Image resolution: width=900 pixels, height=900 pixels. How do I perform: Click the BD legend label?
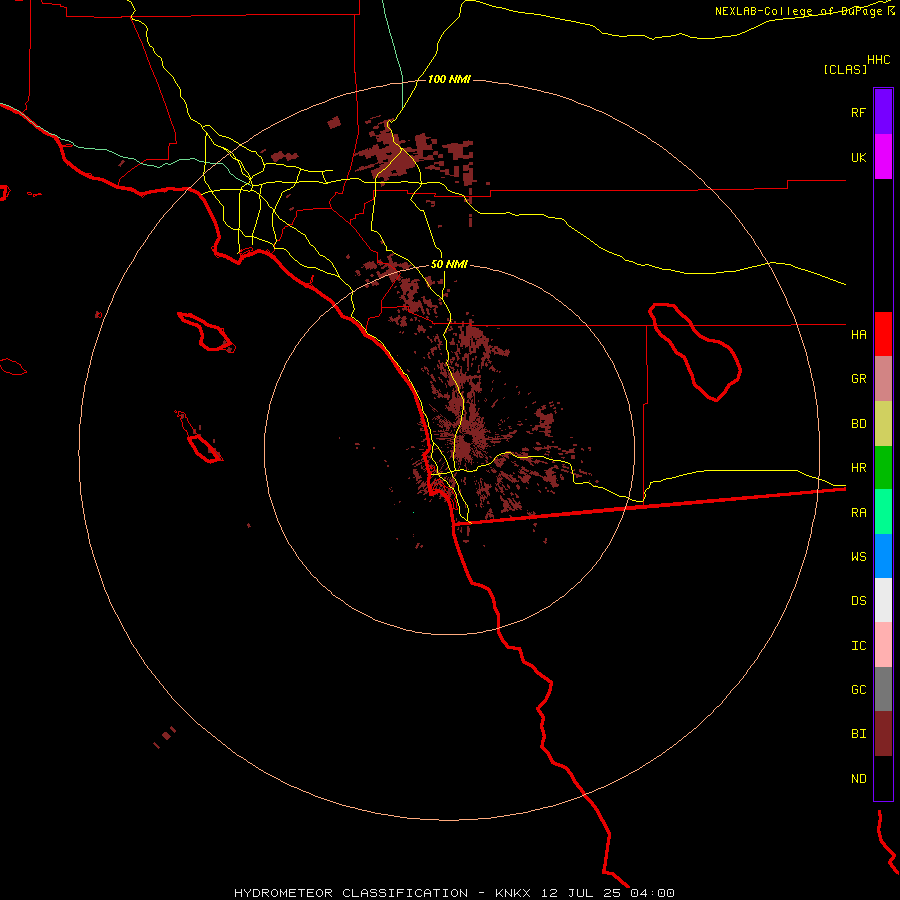point(859,424)
